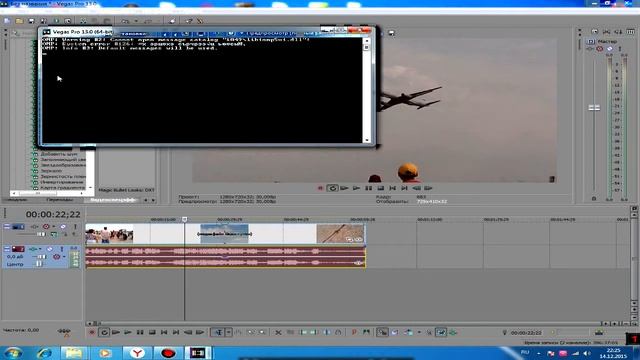This screenshot has height=360, width=640.
Task: Click the audio waveform clip
Action: pyautogui.click(x=226, y=257)
